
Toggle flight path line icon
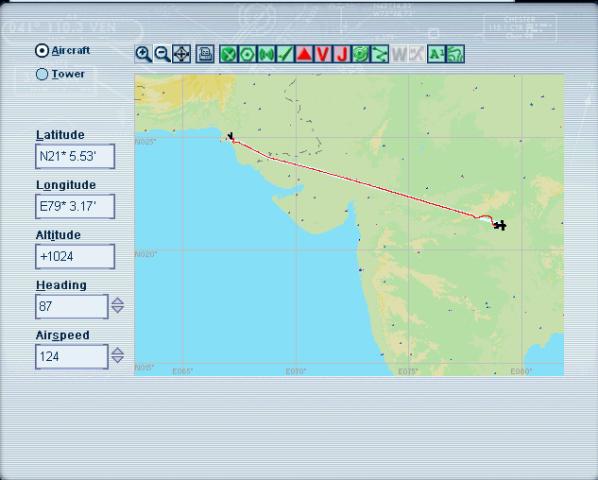tap(380, 54)
